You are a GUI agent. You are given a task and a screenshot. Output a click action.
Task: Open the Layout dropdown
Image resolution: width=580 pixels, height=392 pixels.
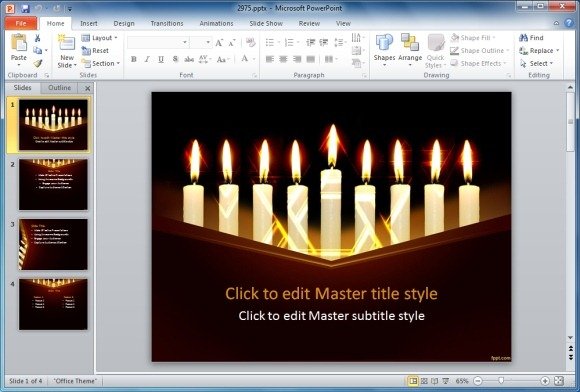[100, 38]
